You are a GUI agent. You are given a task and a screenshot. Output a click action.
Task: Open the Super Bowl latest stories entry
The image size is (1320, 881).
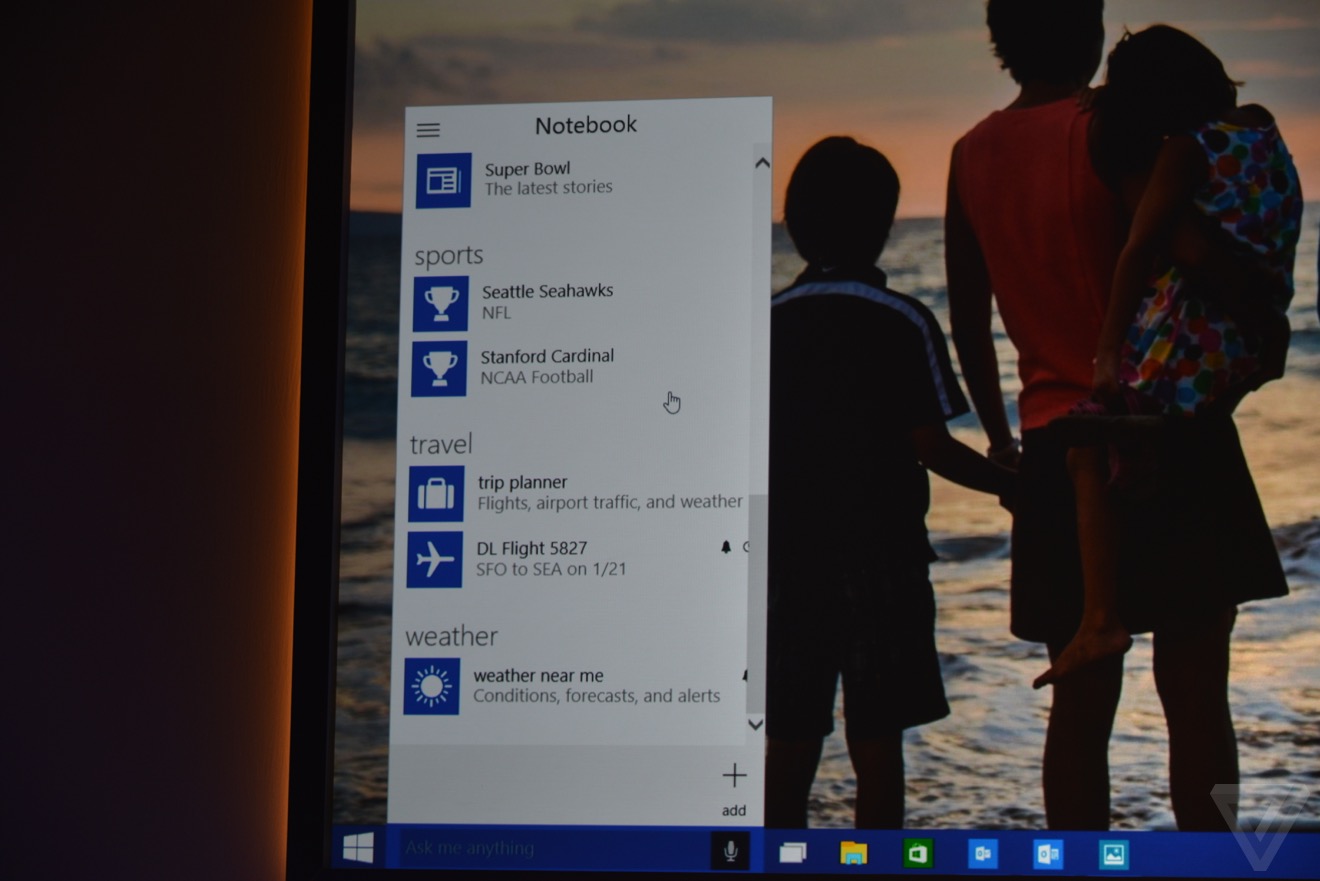coord(548,178)
